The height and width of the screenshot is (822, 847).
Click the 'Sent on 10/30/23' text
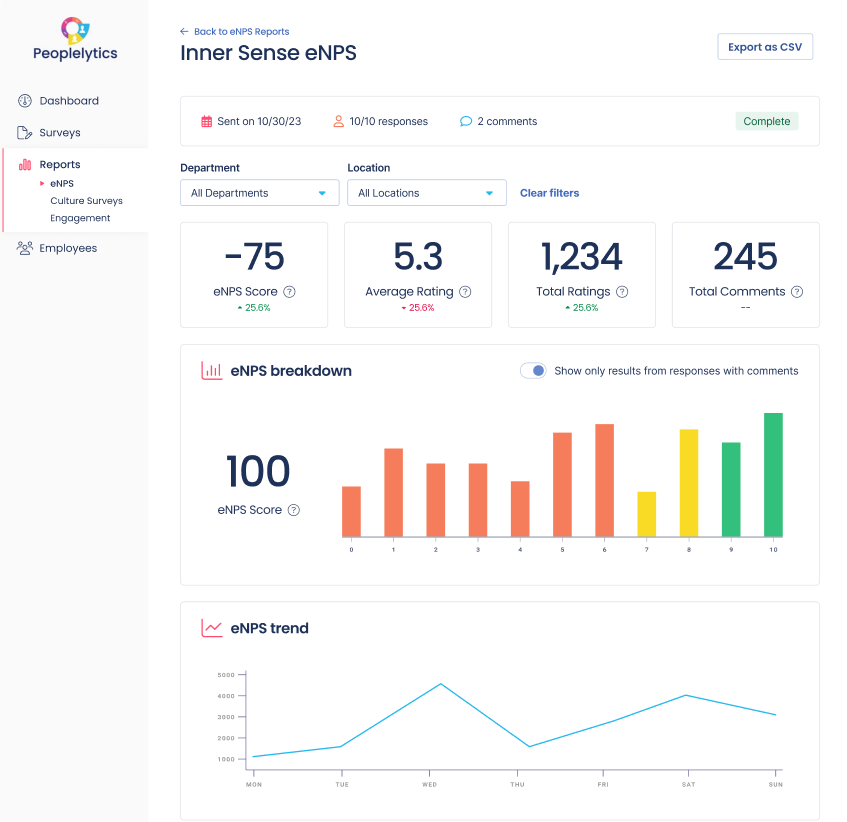tap(259, 122)
